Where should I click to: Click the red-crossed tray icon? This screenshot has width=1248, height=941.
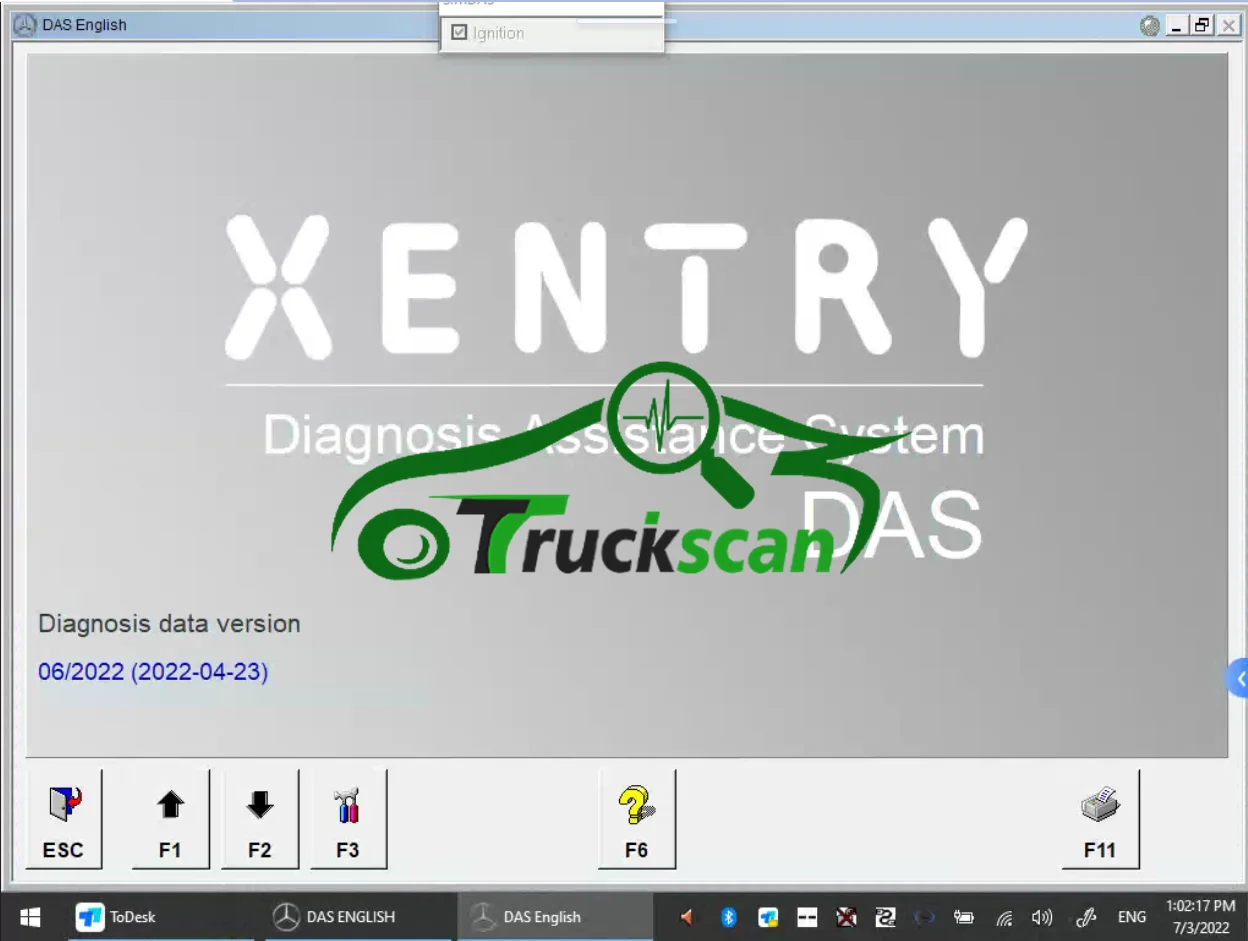(846, 917)
